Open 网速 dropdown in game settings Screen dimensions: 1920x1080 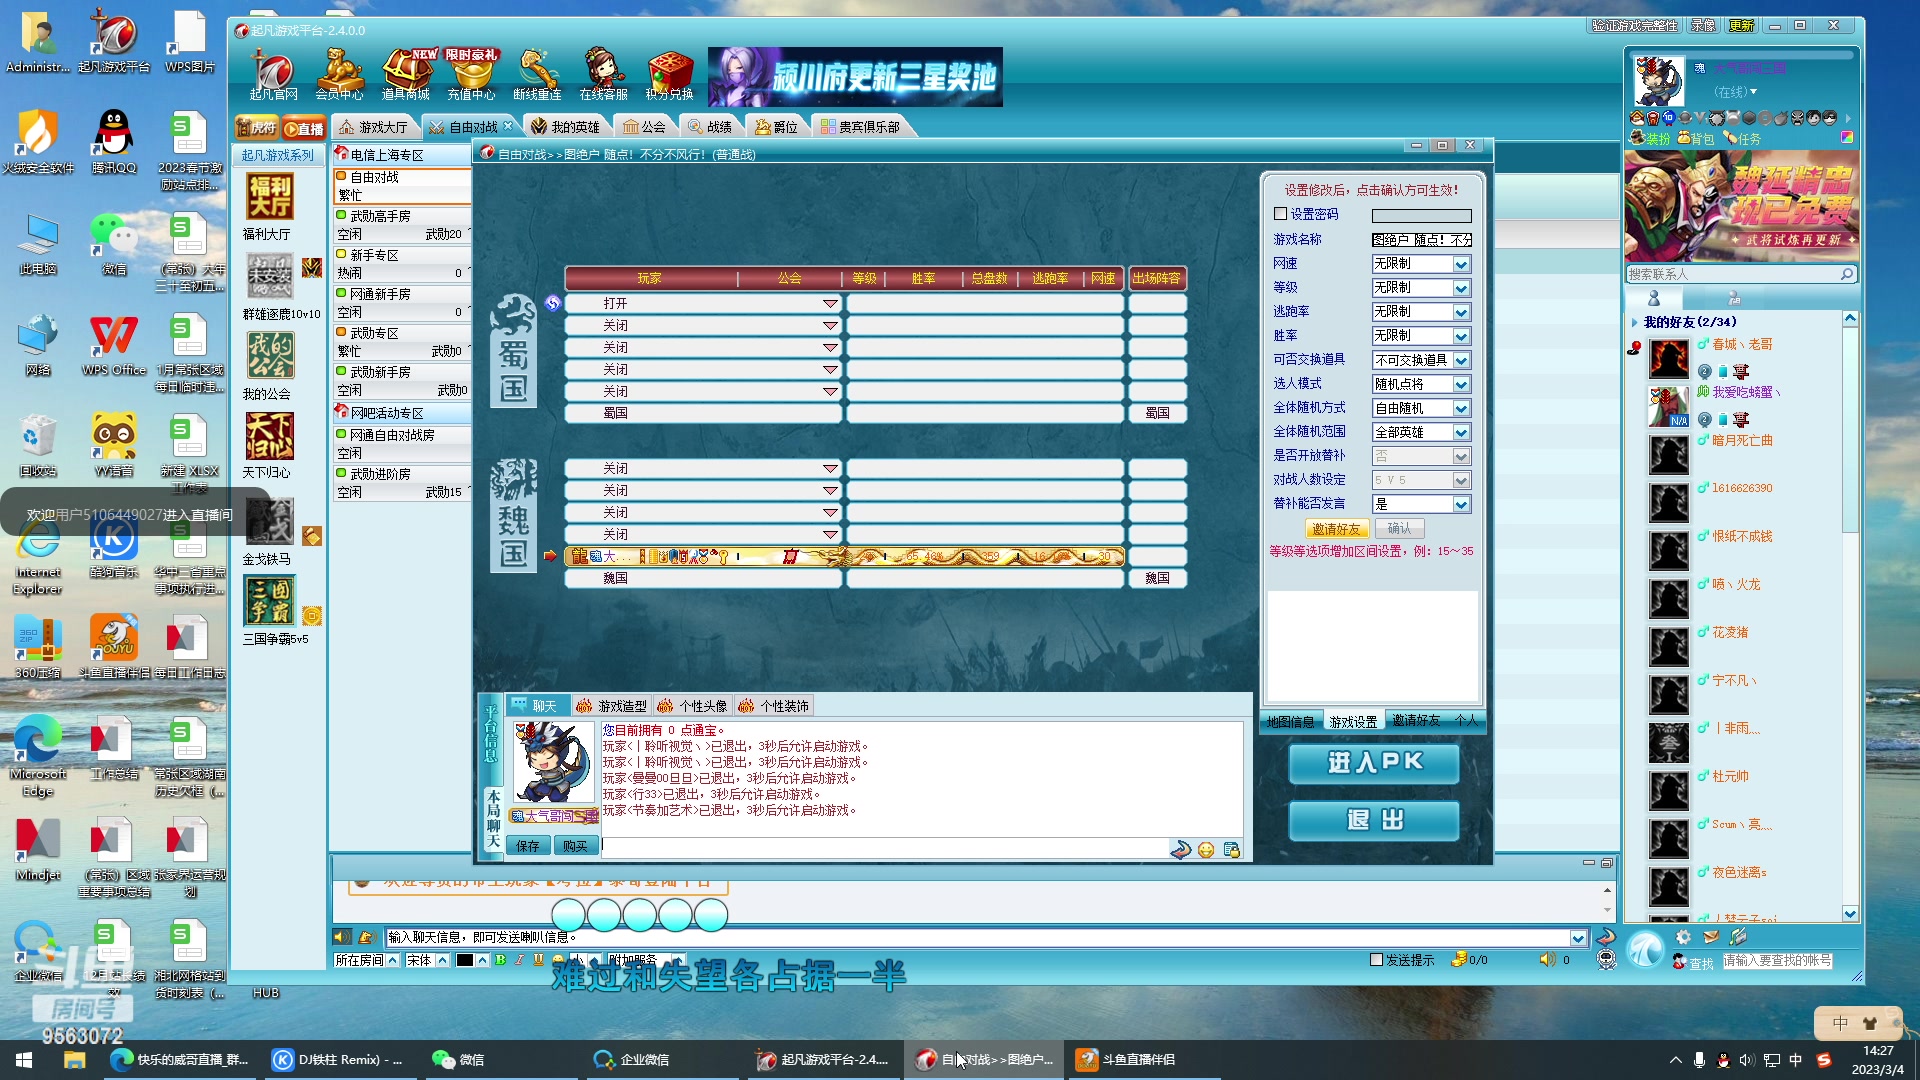click(x=1461, y=264)
